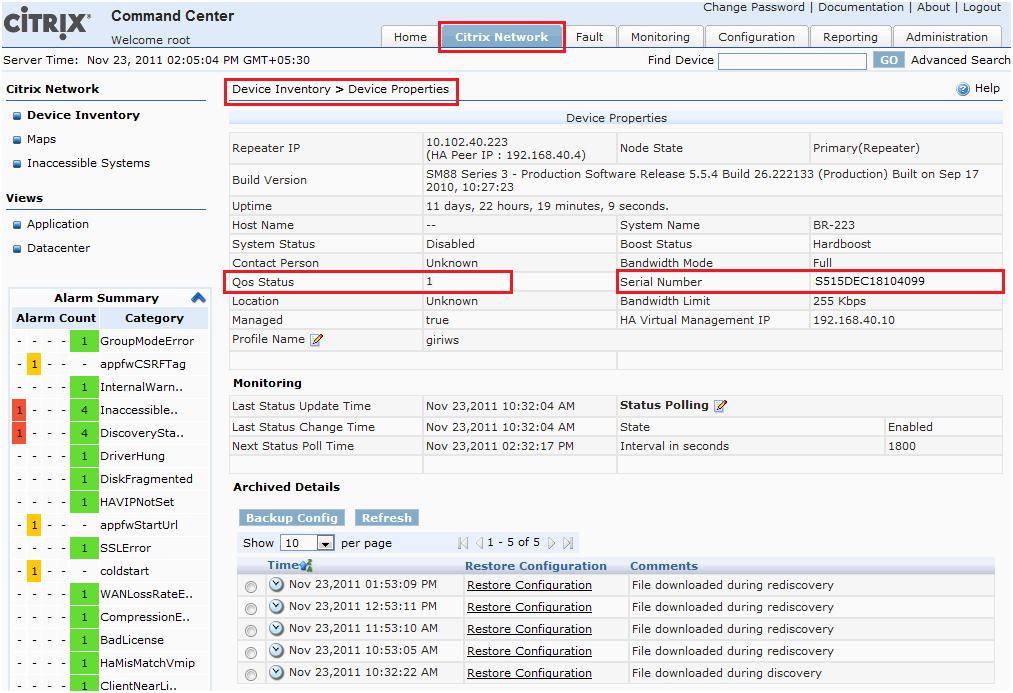The width and height of the screenshot is (1013, 693).
Task: Select the 10:53:05 AM backup radio button
Action: [x=251, y=652]
